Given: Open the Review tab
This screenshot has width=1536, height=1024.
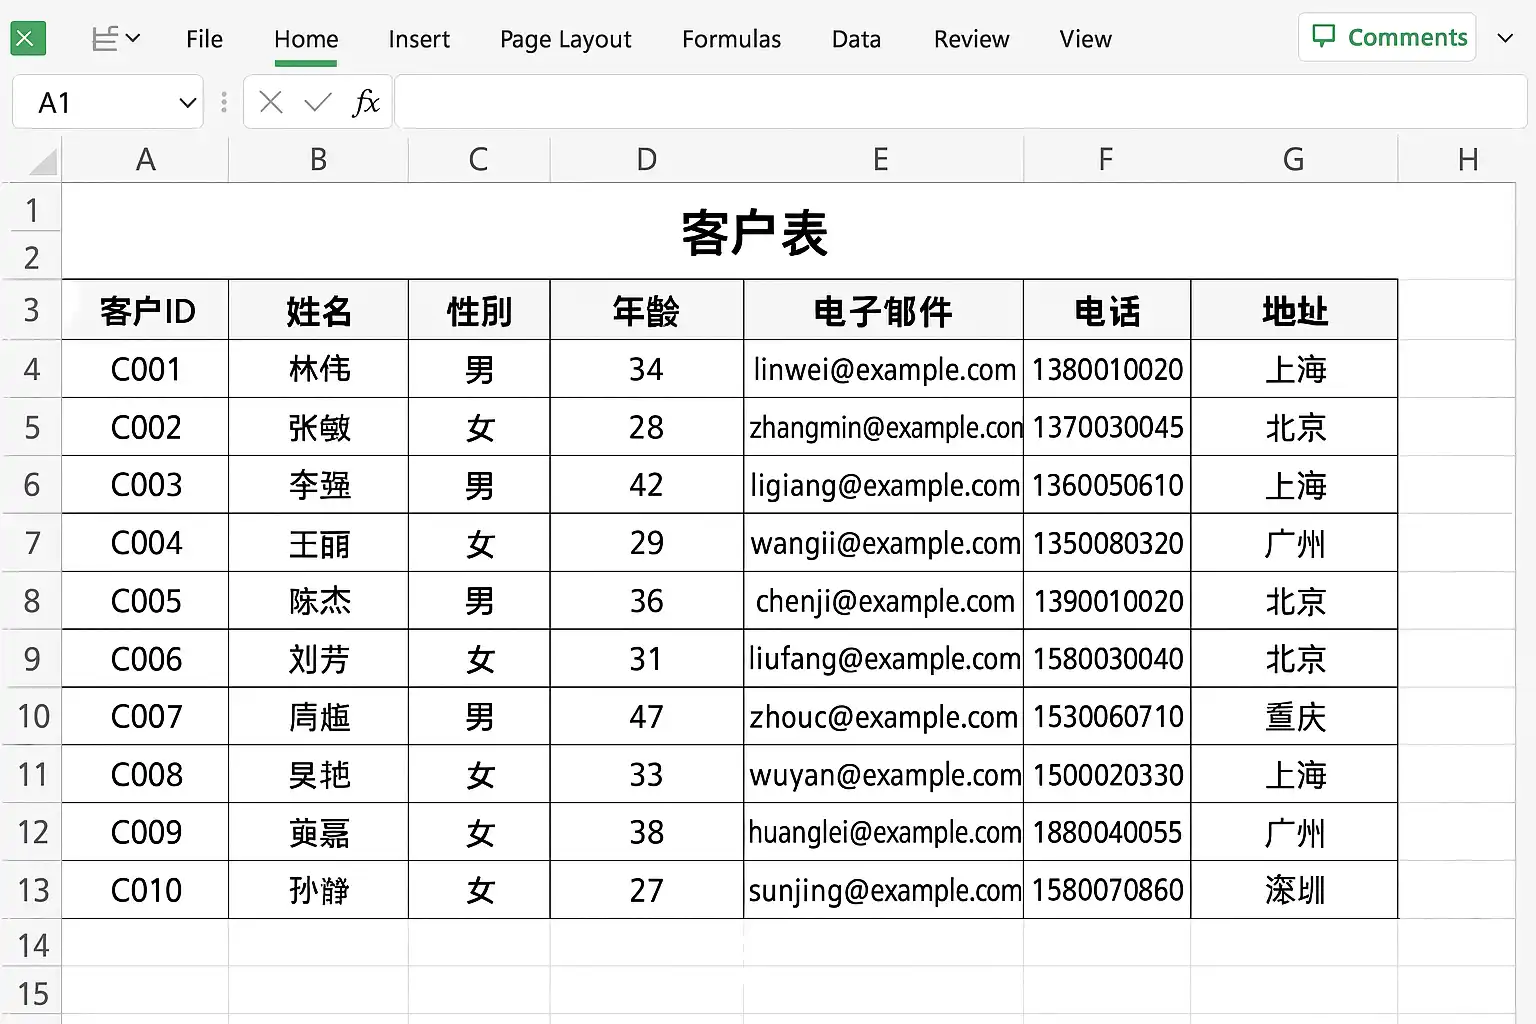Looking at the screenshot, I should [971, 39].
